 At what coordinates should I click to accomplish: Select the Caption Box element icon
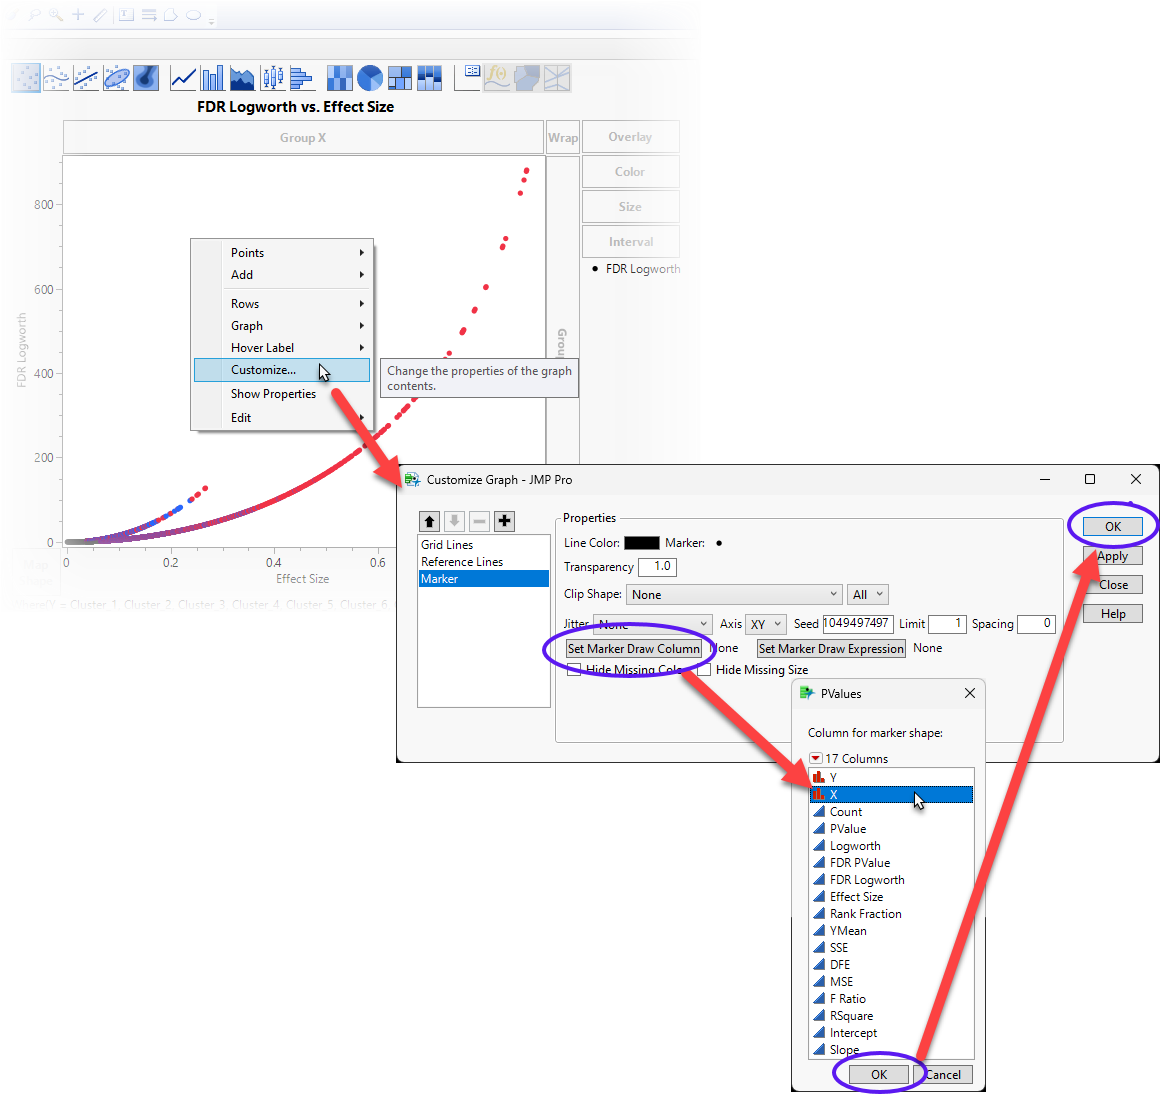(468, 78)
